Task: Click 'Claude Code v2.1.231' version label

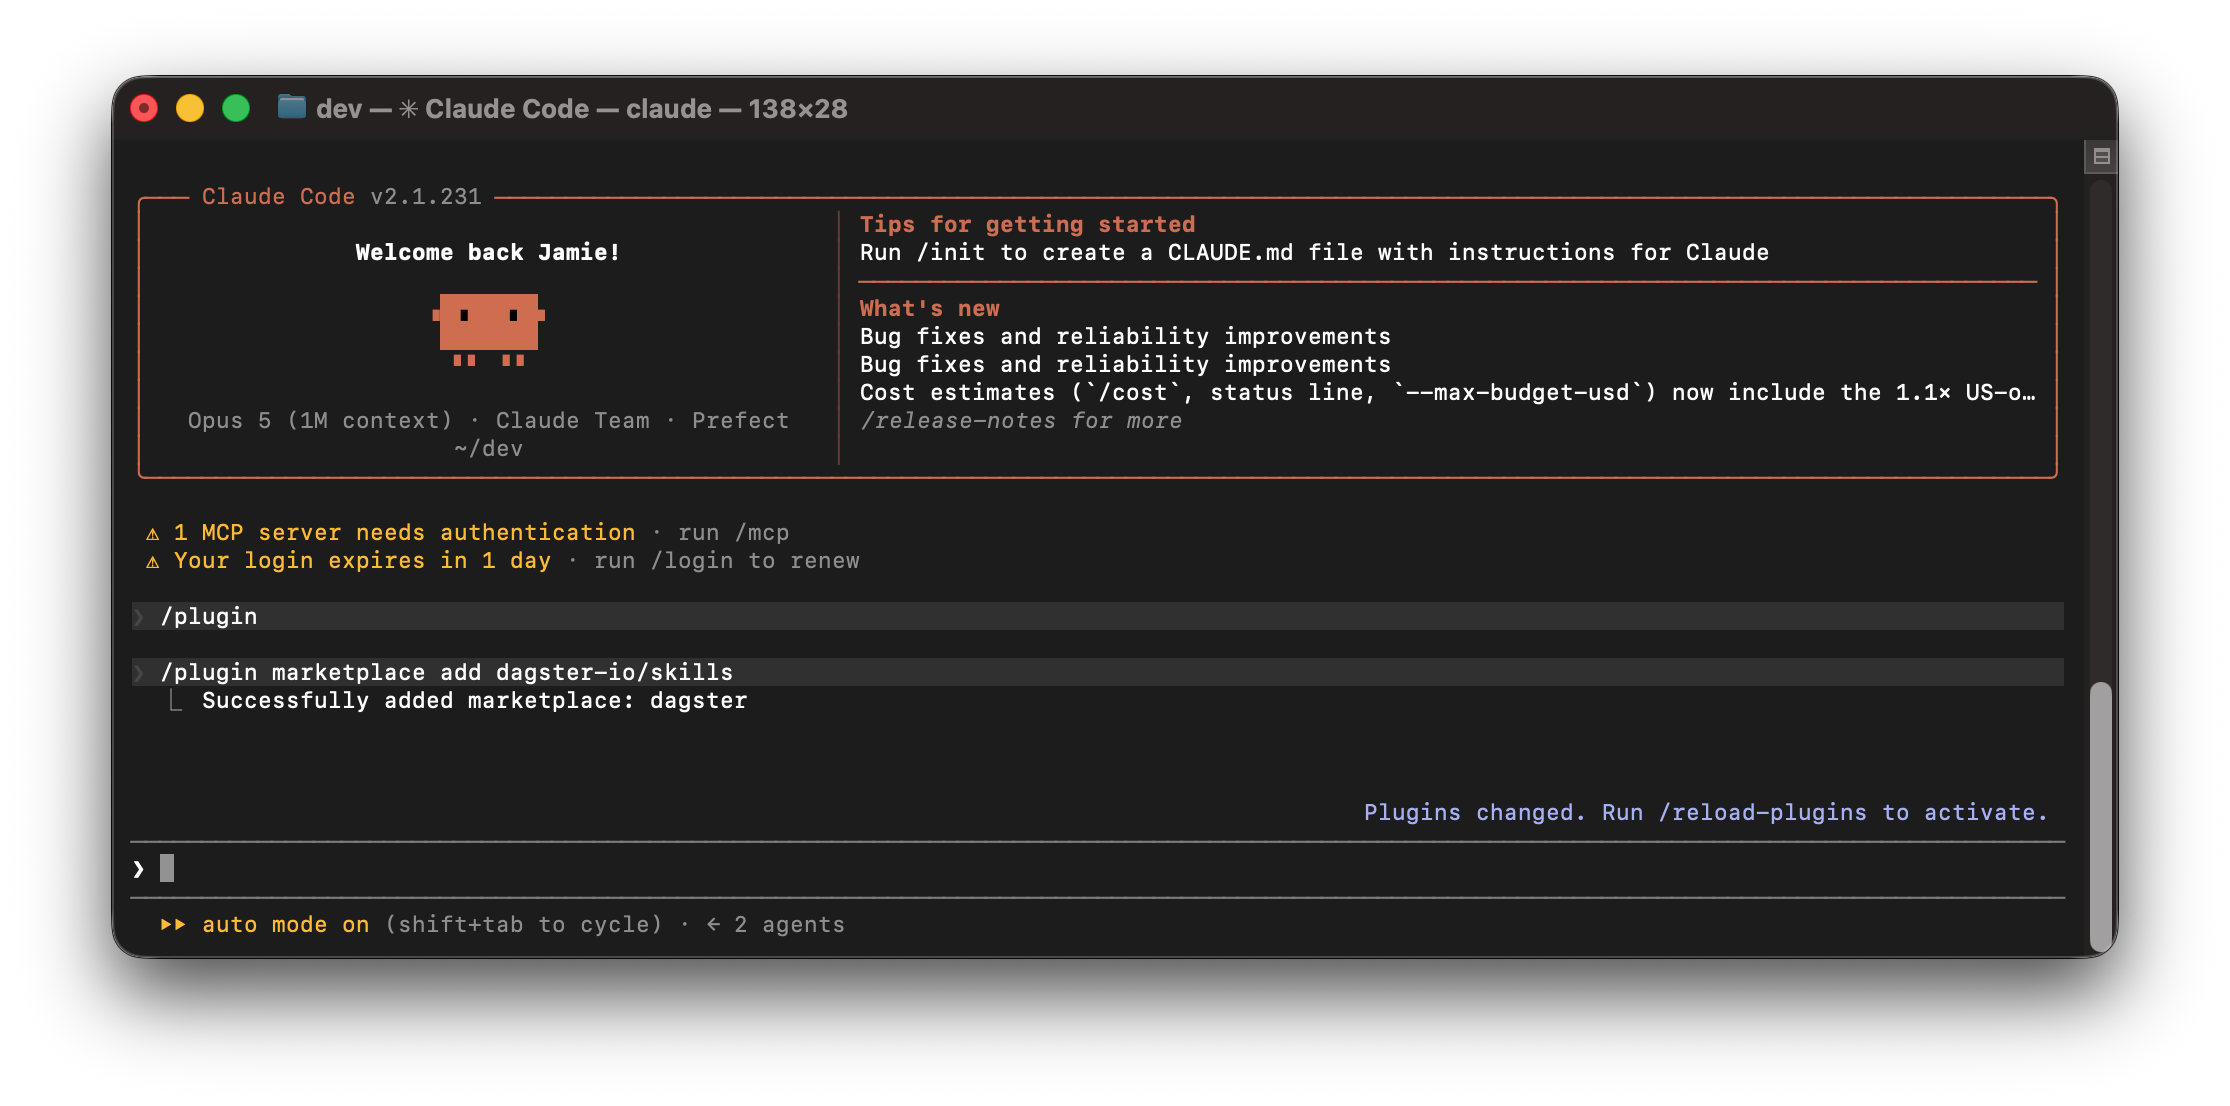Action: click(342, 197)
